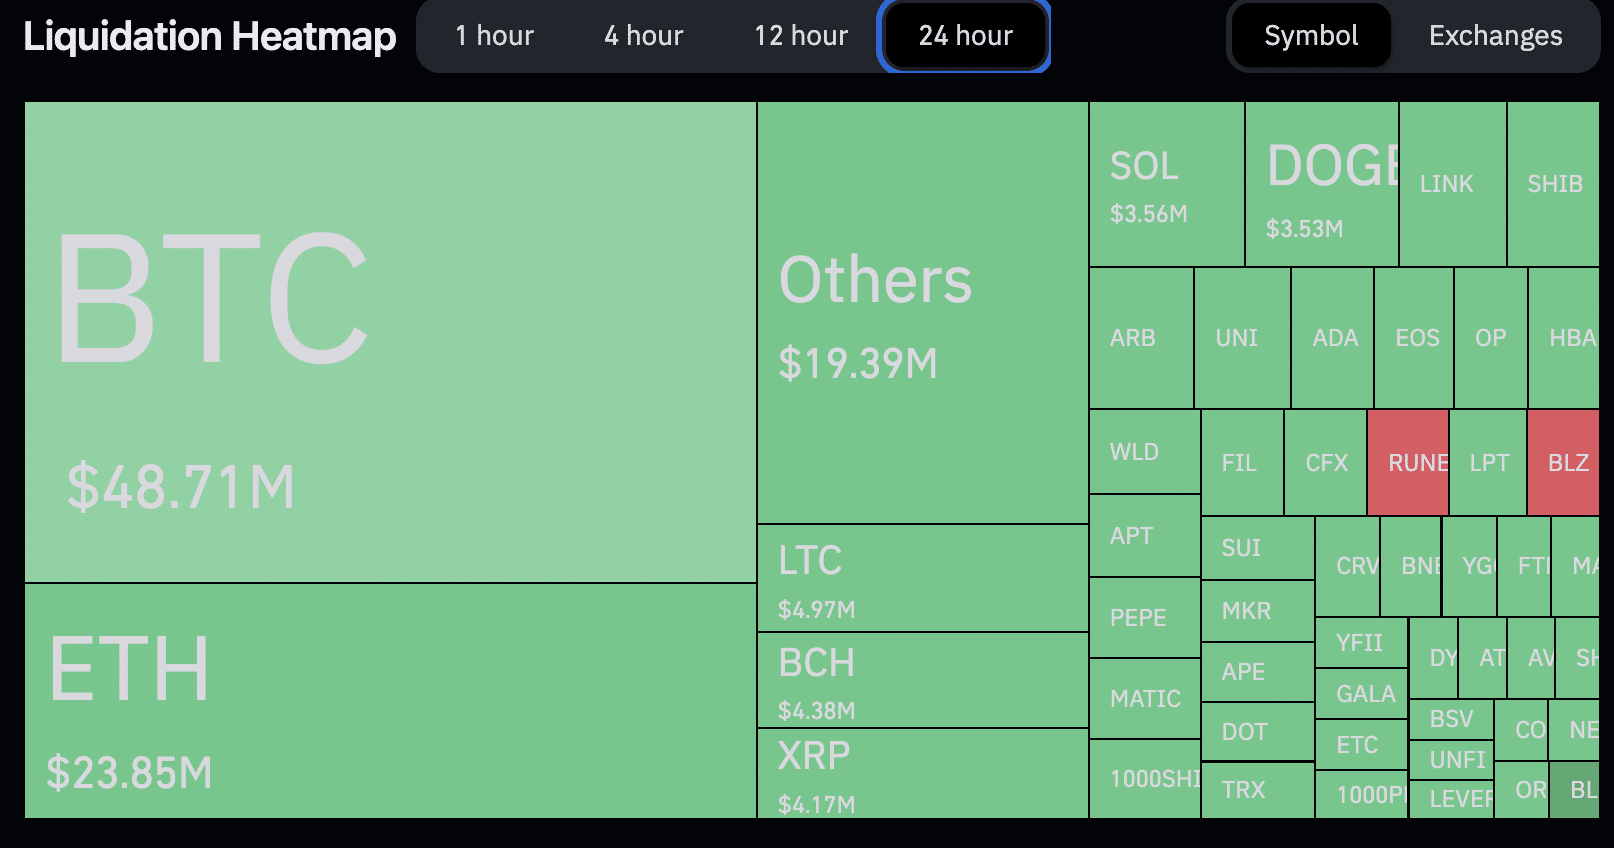Viewport: 1614px width, 848px height.
Task: Click the LTC tile
Action: point(922,578)
